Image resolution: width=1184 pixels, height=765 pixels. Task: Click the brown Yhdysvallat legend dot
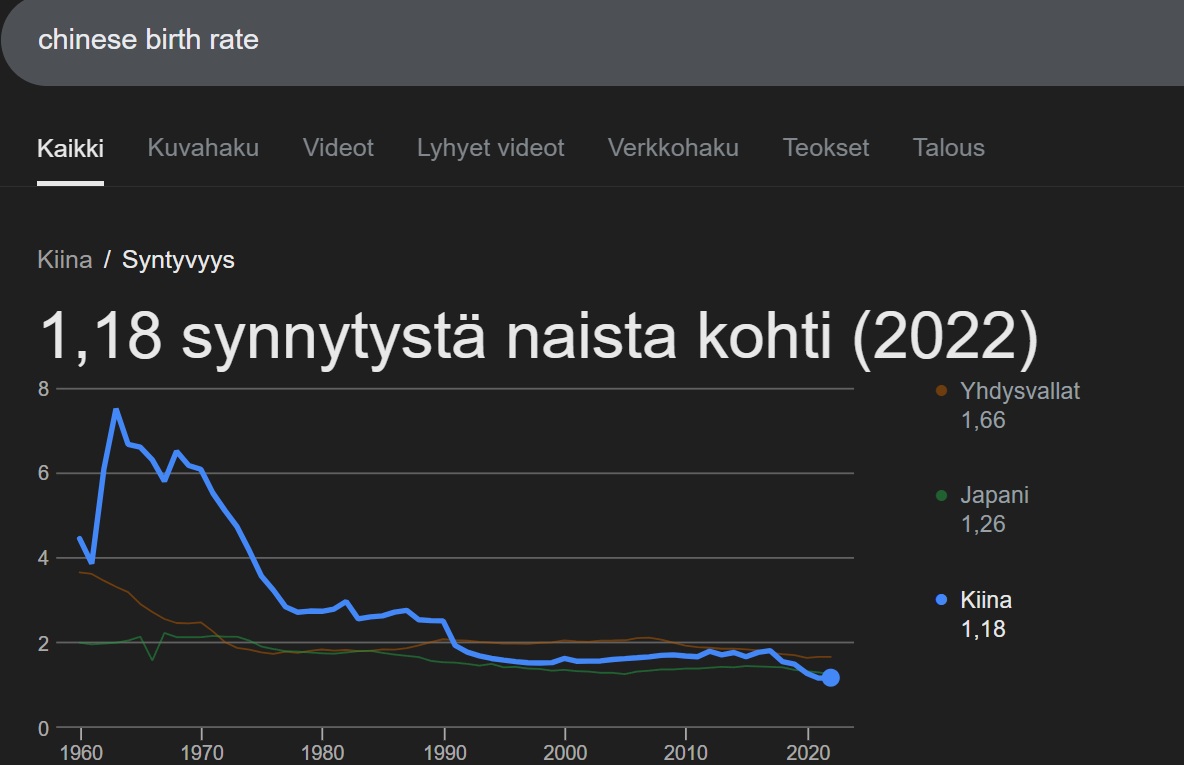coord(941,390)
